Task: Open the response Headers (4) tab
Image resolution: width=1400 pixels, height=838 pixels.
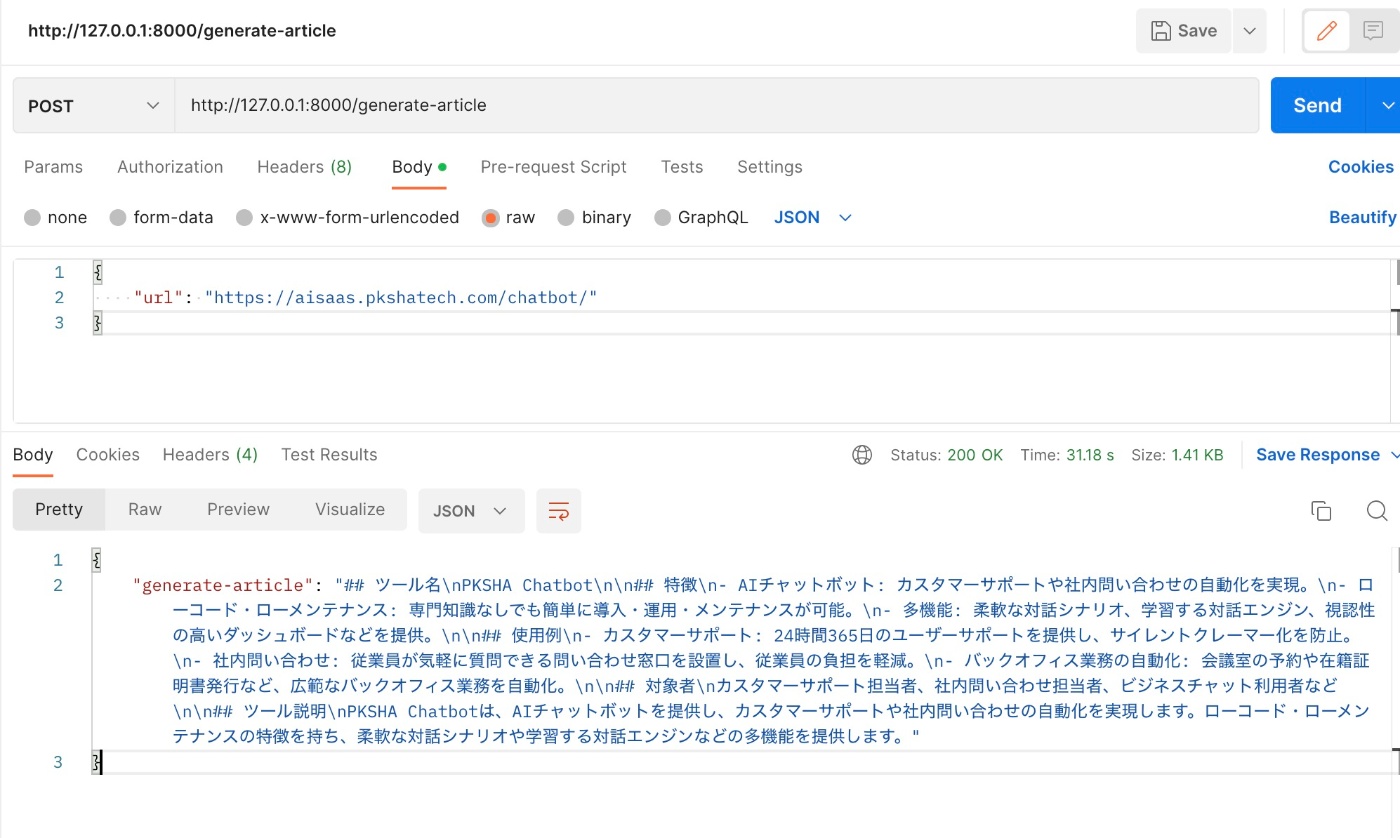Action: 210,455
